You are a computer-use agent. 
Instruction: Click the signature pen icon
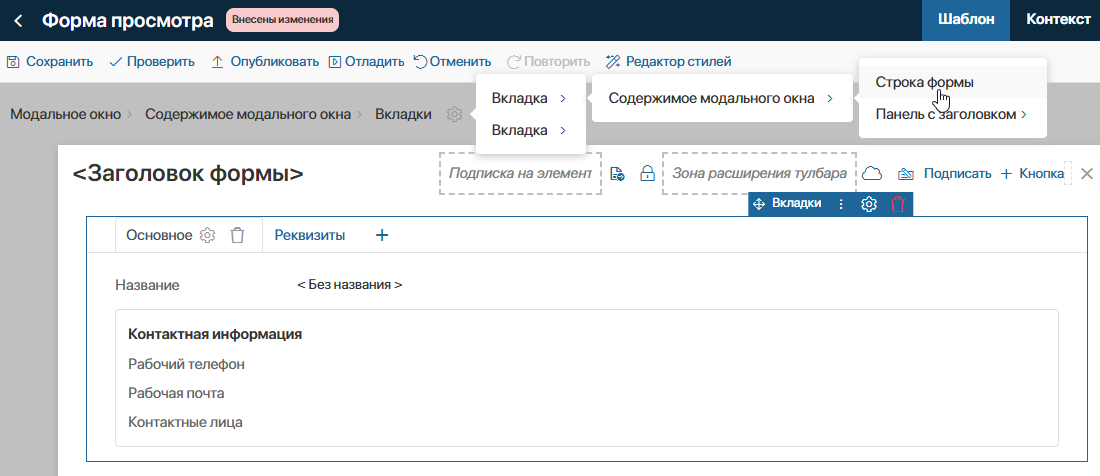pyautogui.click(x=906, y=174)
